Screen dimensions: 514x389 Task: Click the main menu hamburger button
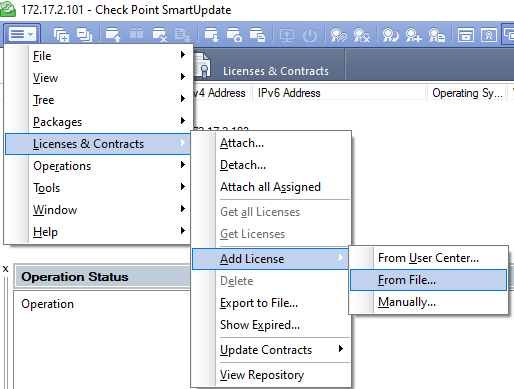point(22,34)
